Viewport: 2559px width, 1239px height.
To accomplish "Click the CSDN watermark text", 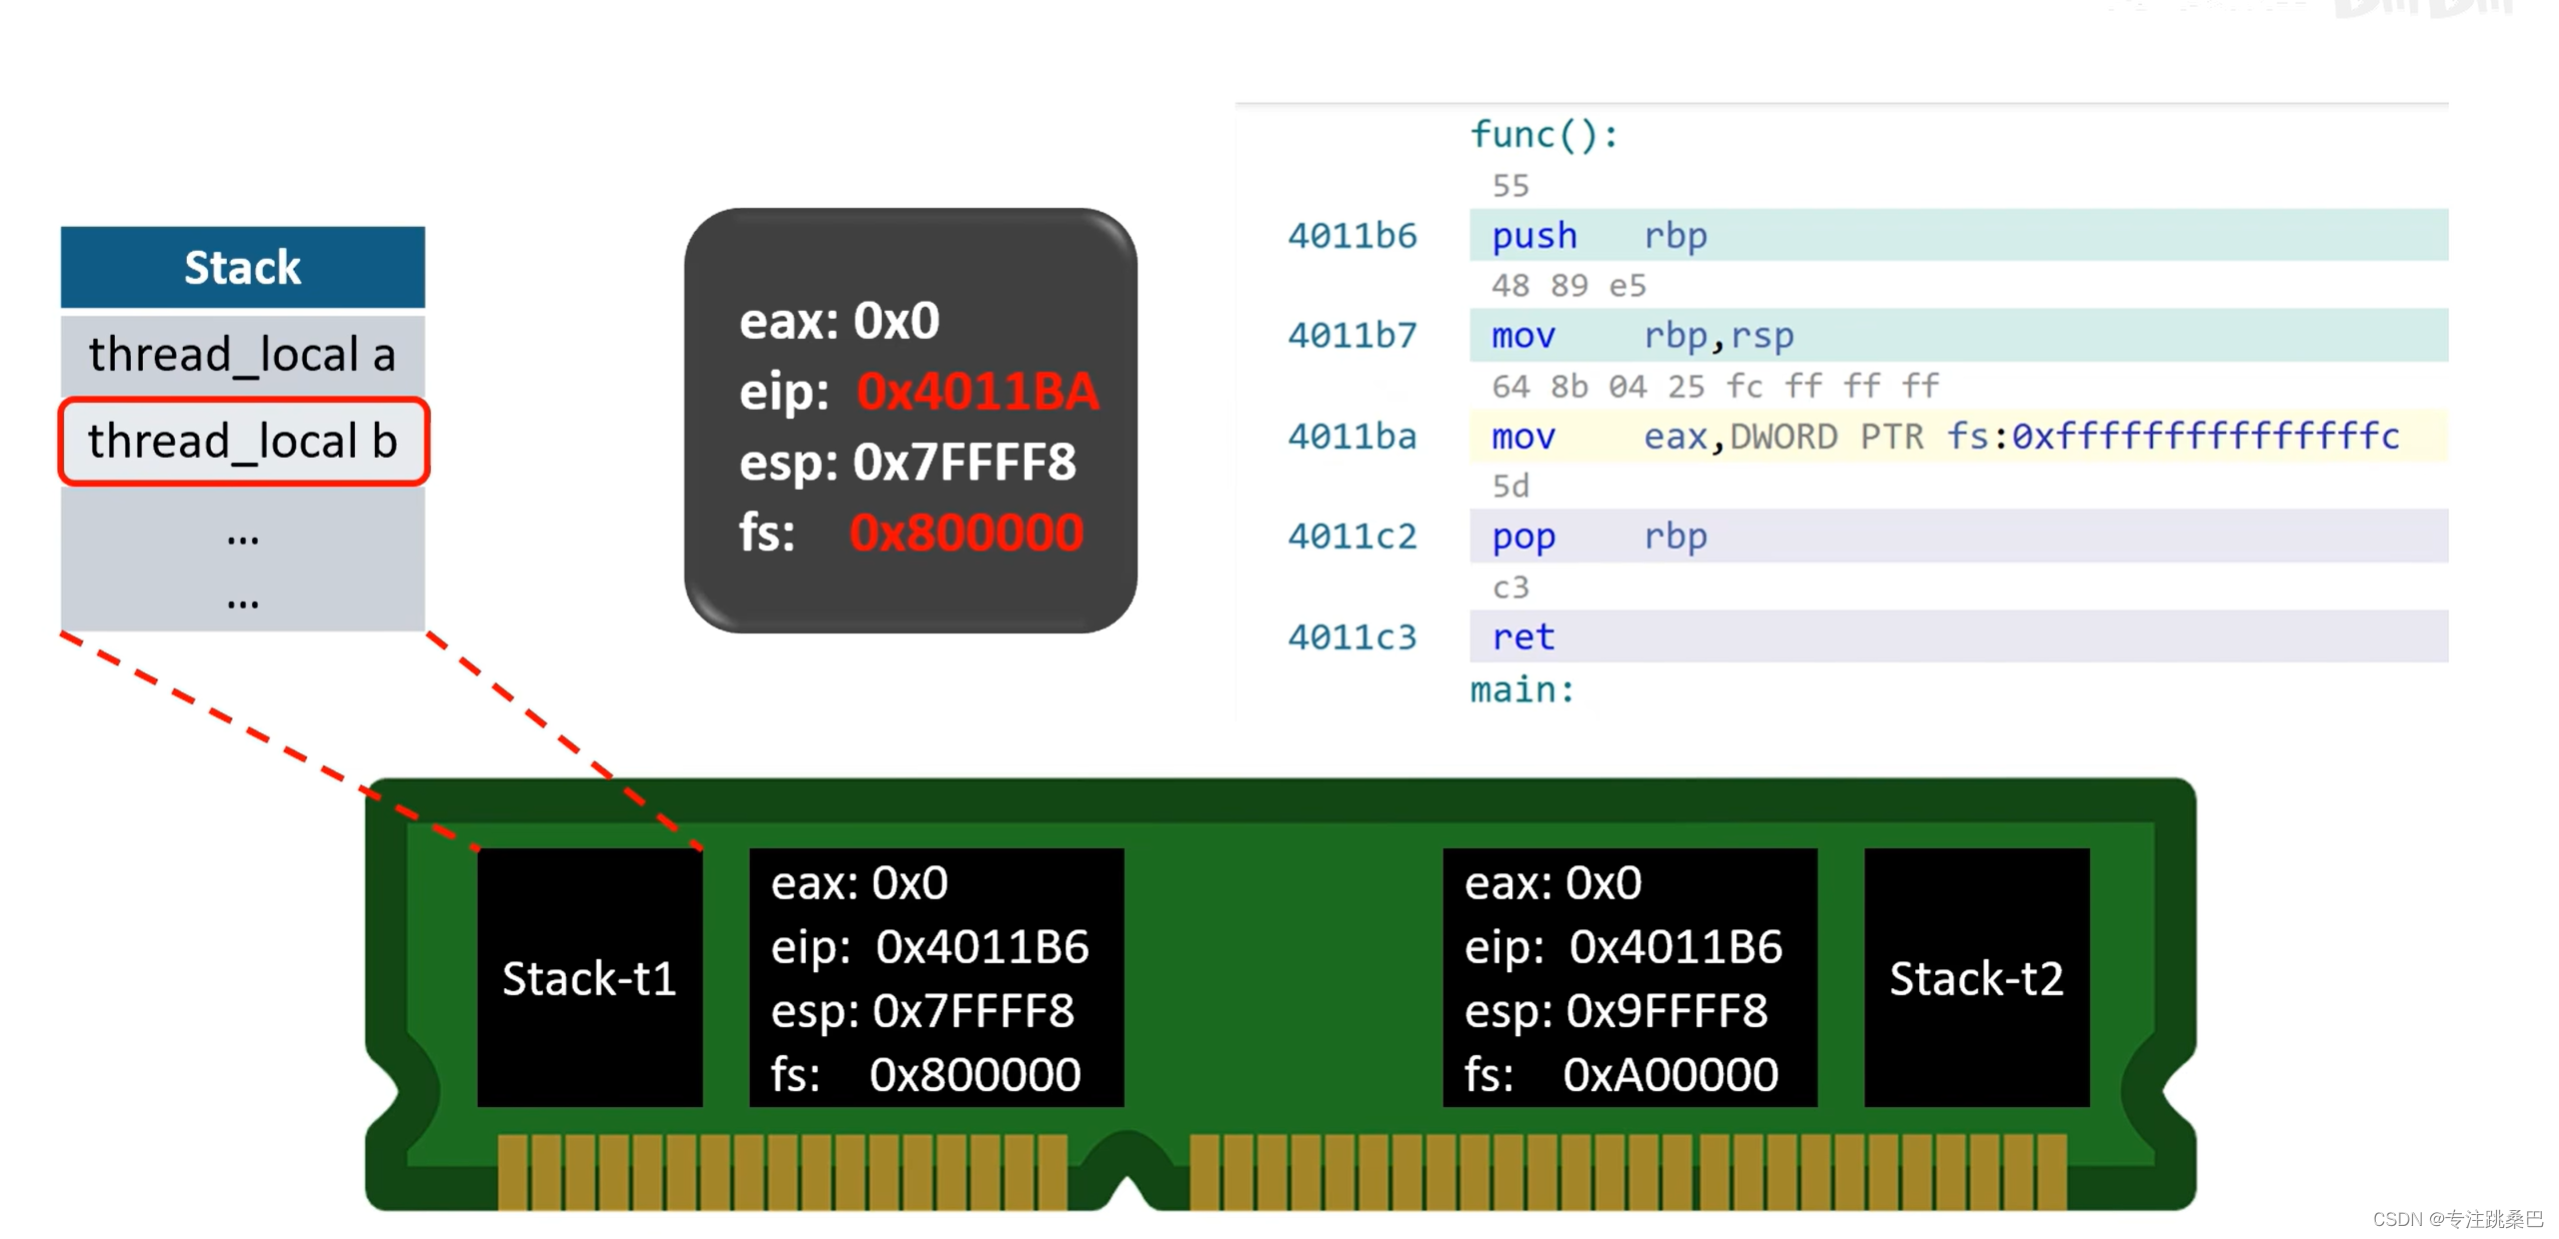I will pyautogui.click(x=2456, y=1219).
